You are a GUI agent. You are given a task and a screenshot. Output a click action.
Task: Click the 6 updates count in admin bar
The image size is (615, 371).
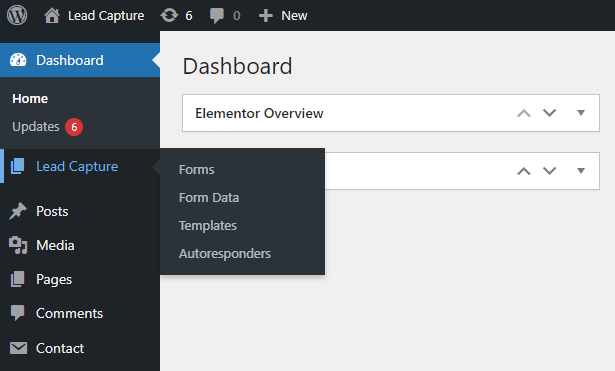point(189,16)
